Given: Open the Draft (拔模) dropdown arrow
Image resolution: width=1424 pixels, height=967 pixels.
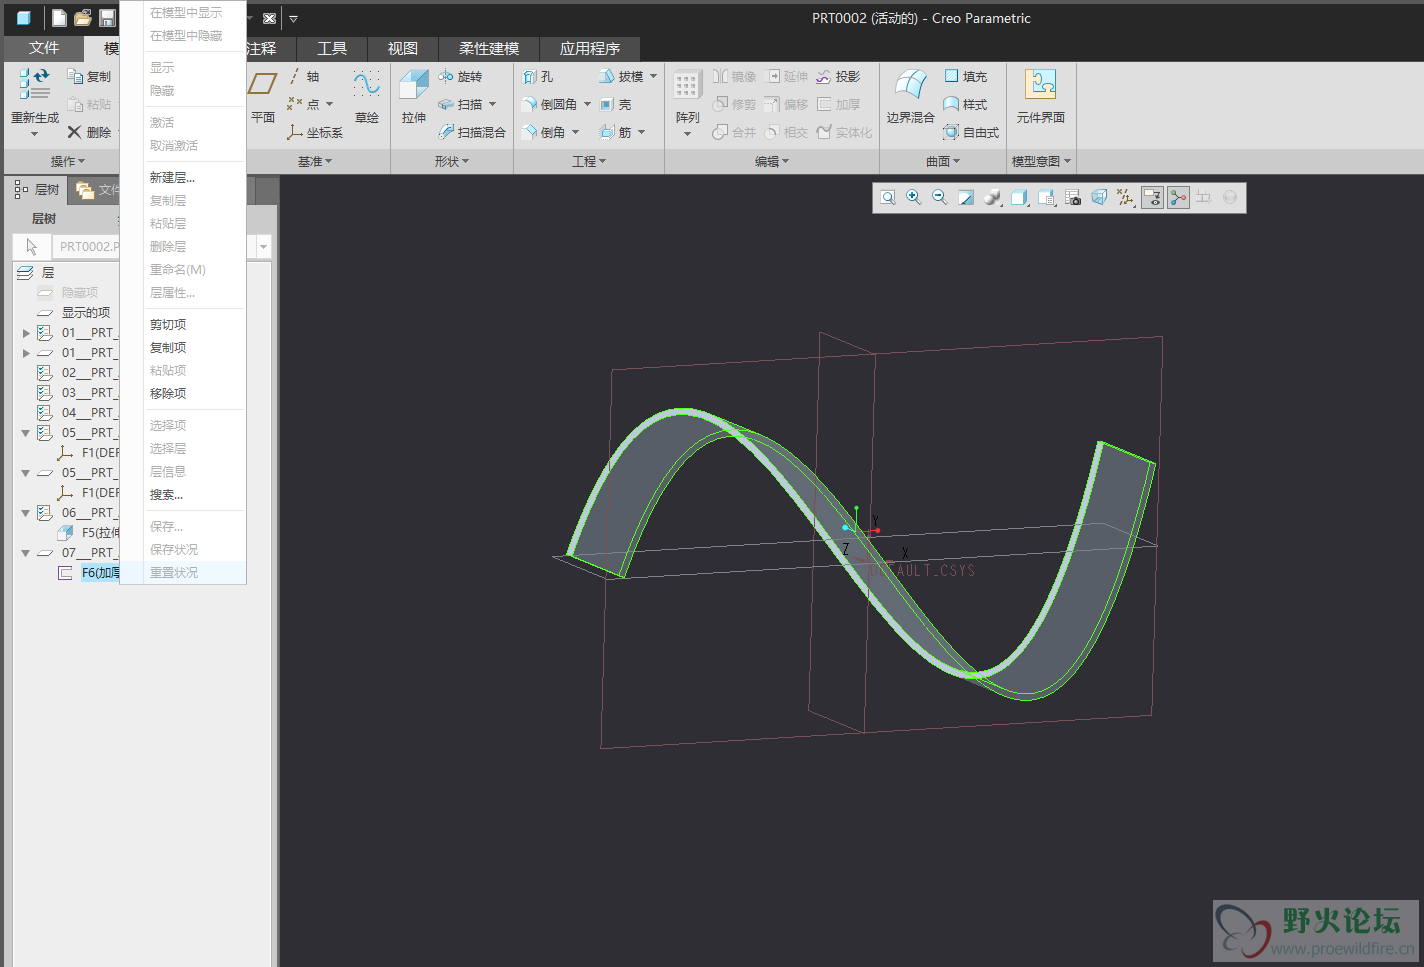Looking at the screenshot, I should (653, 76).
